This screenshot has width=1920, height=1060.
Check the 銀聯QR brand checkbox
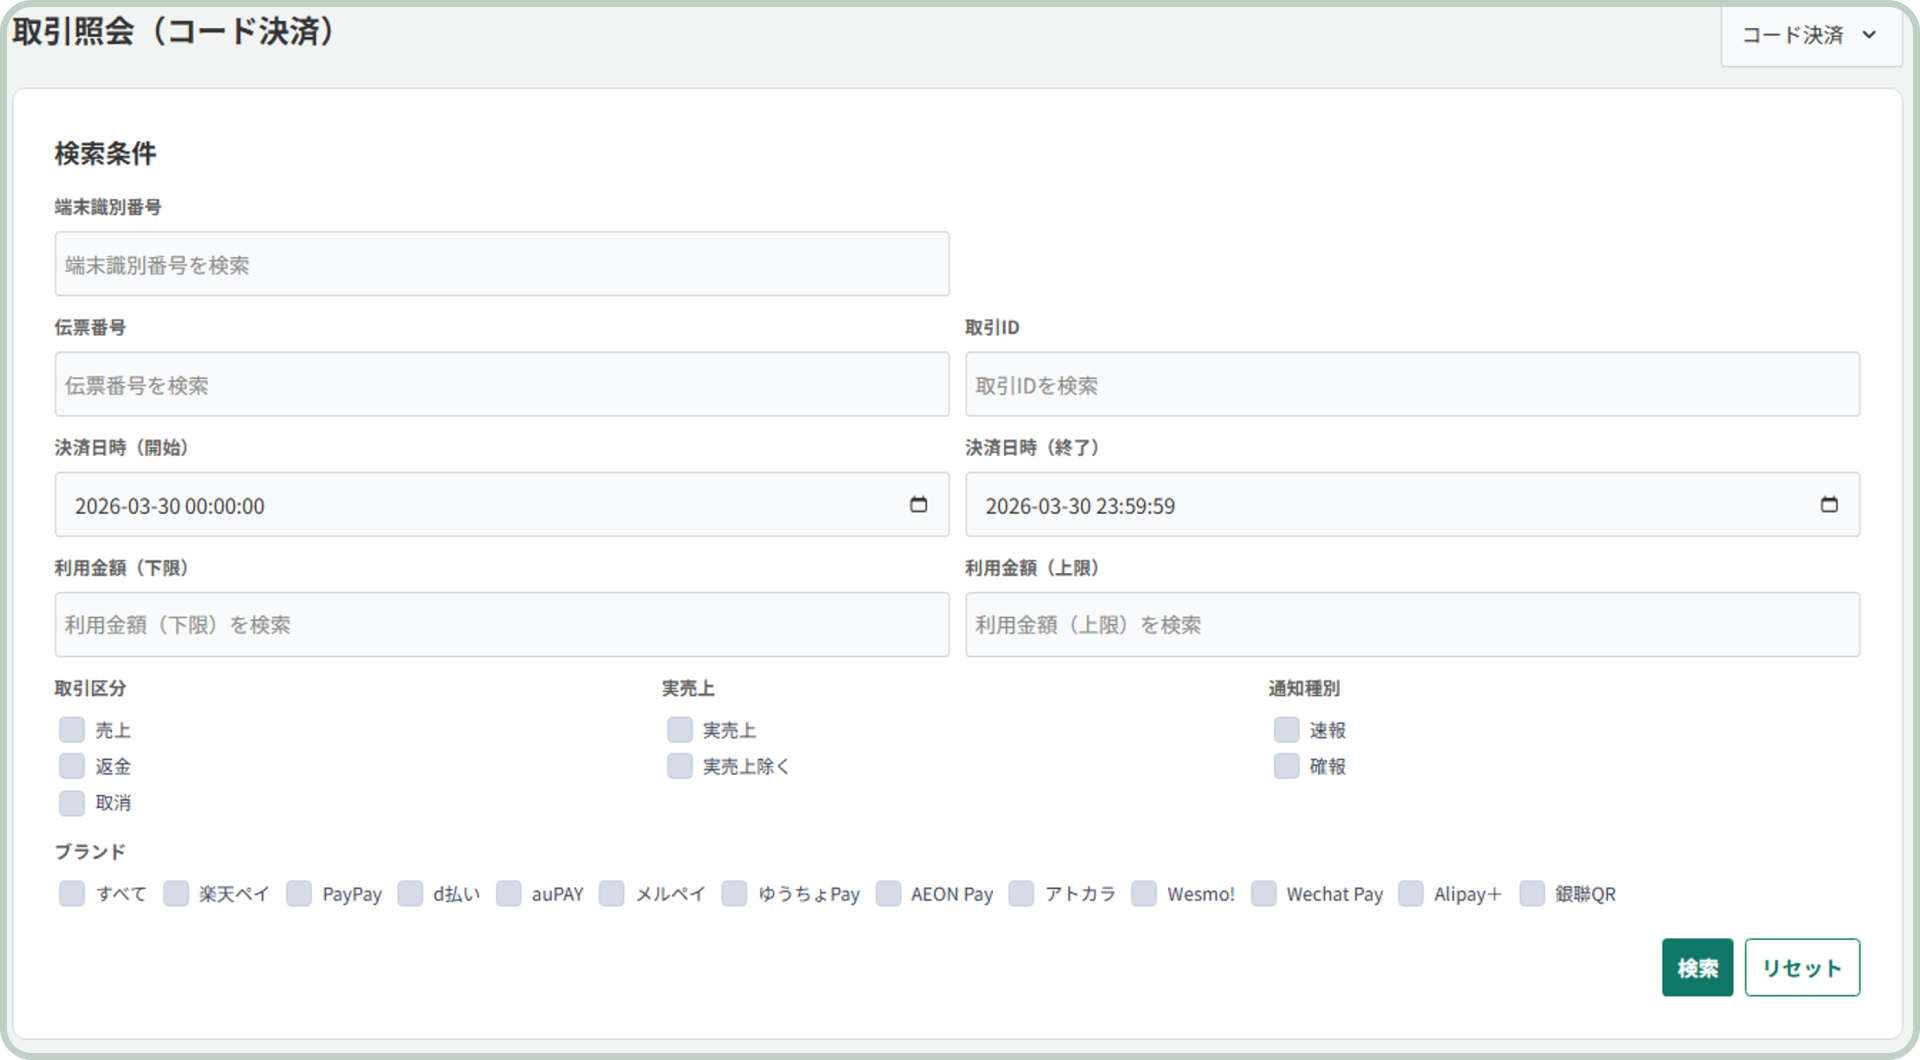coord(1531,894)
